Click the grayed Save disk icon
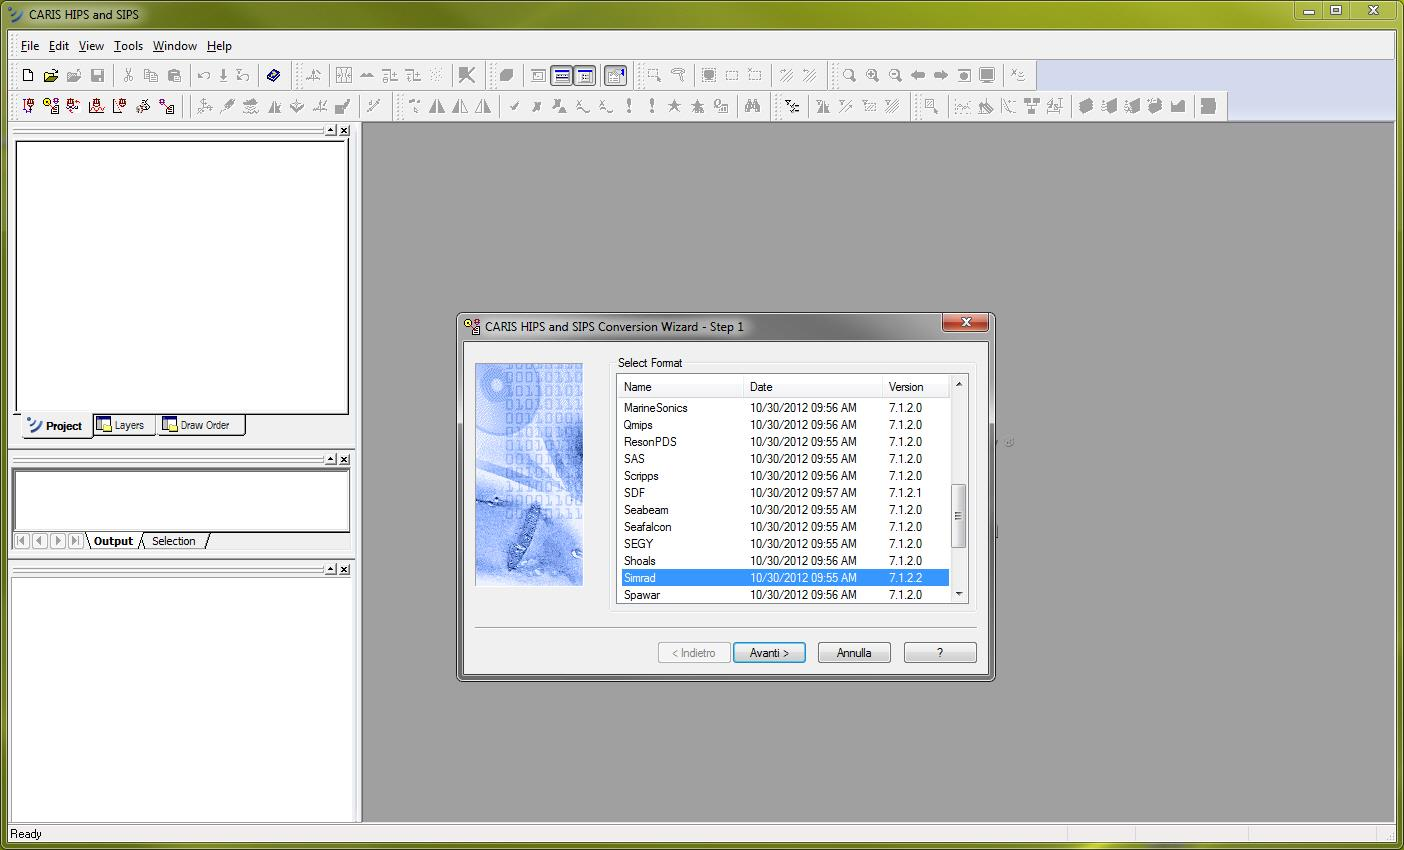1404x850 pixels. (97, 75)
